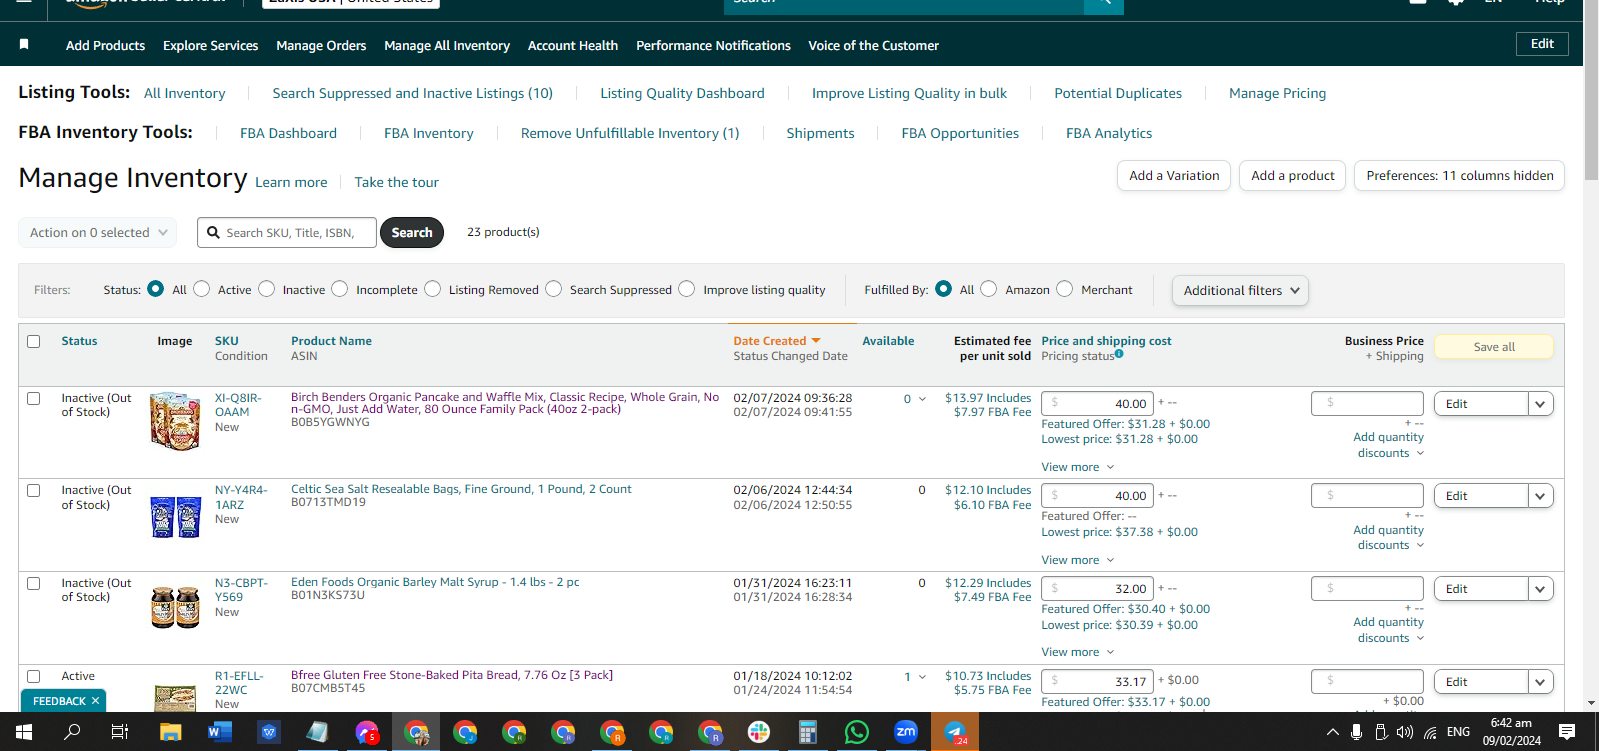Click the Save all button
Image resolution: width=1599 pixels, height=751 pixels.
[1494, 347]
